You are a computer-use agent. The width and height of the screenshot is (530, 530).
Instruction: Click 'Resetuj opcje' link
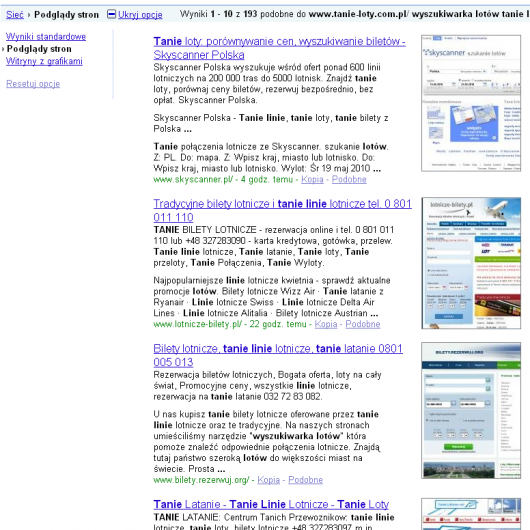pos(33,84)
